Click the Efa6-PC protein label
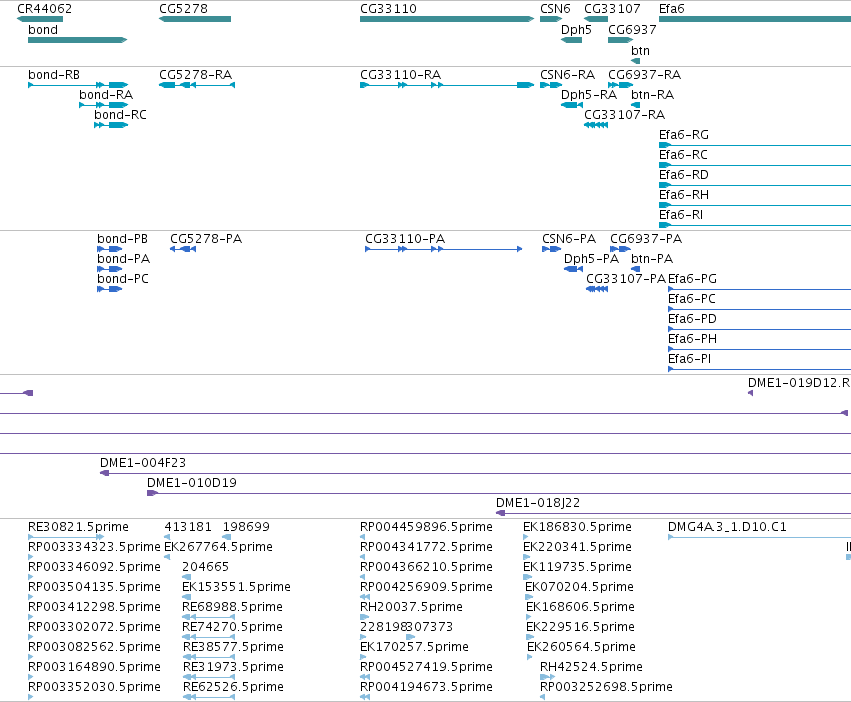 [692, 299]
